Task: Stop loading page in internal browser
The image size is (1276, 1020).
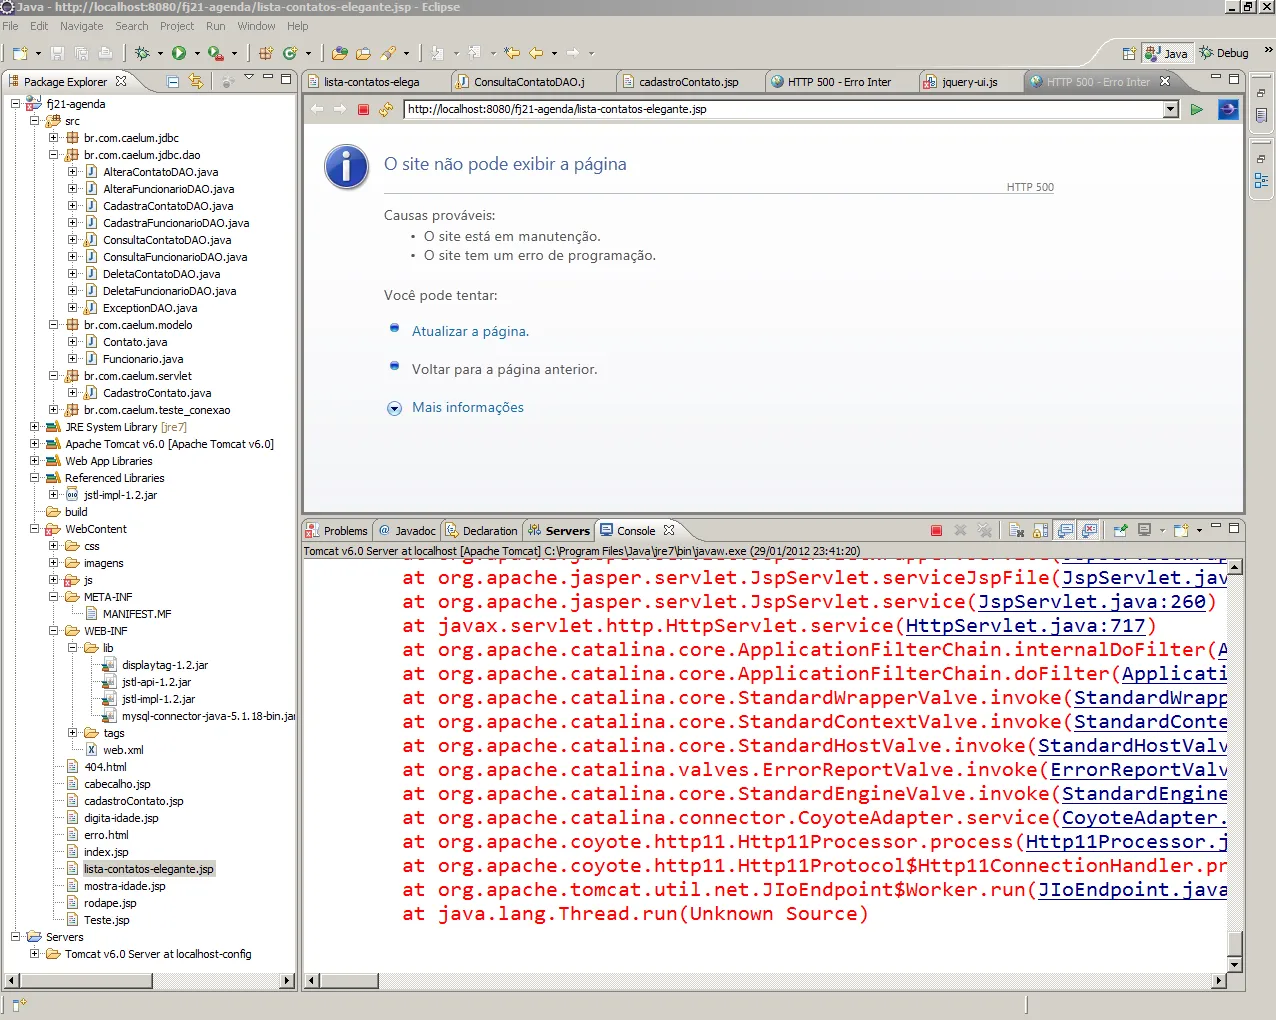Action: pyautogui.click(x=363, y=109)
